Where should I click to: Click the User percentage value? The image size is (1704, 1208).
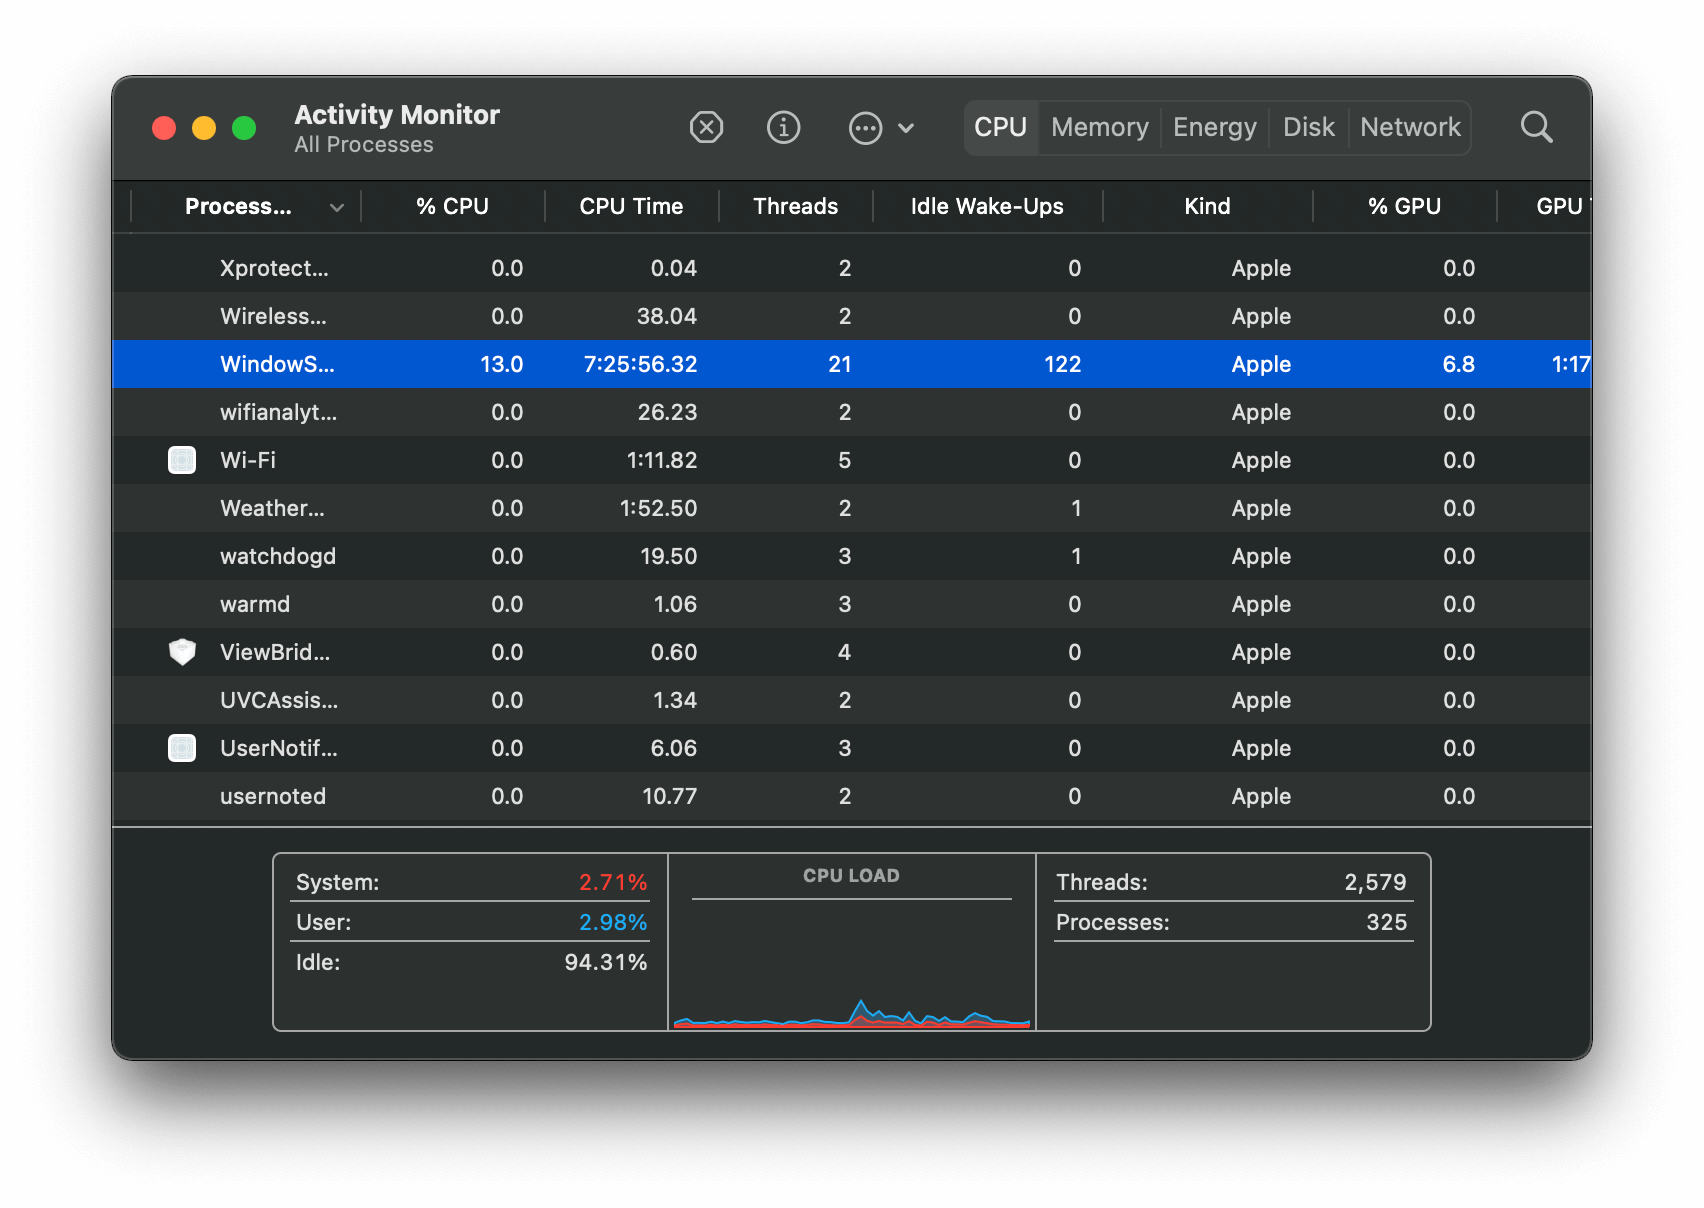tap(613, 922)
